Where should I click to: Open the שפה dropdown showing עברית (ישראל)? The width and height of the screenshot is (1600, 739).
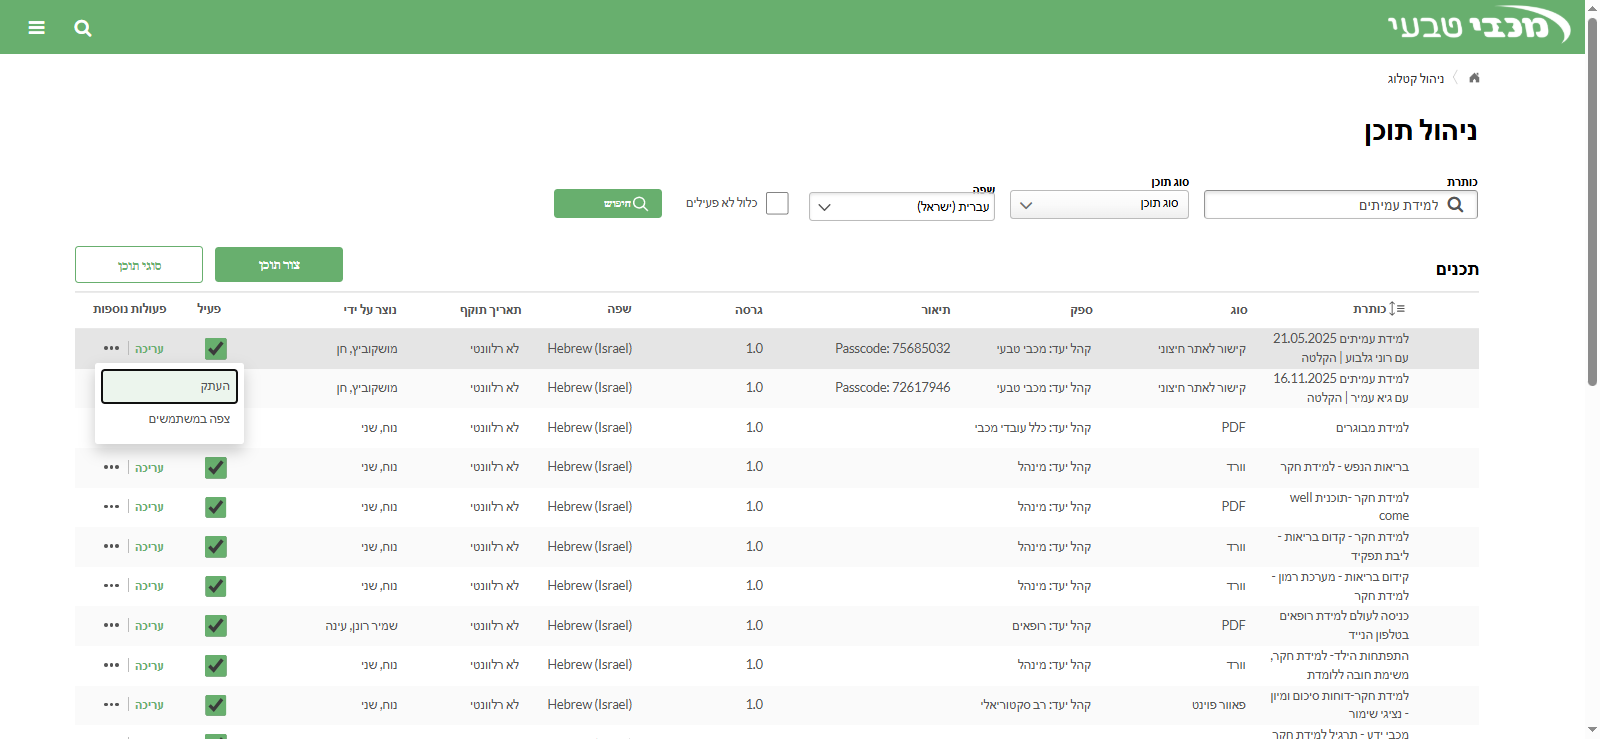tap(902, 206)
